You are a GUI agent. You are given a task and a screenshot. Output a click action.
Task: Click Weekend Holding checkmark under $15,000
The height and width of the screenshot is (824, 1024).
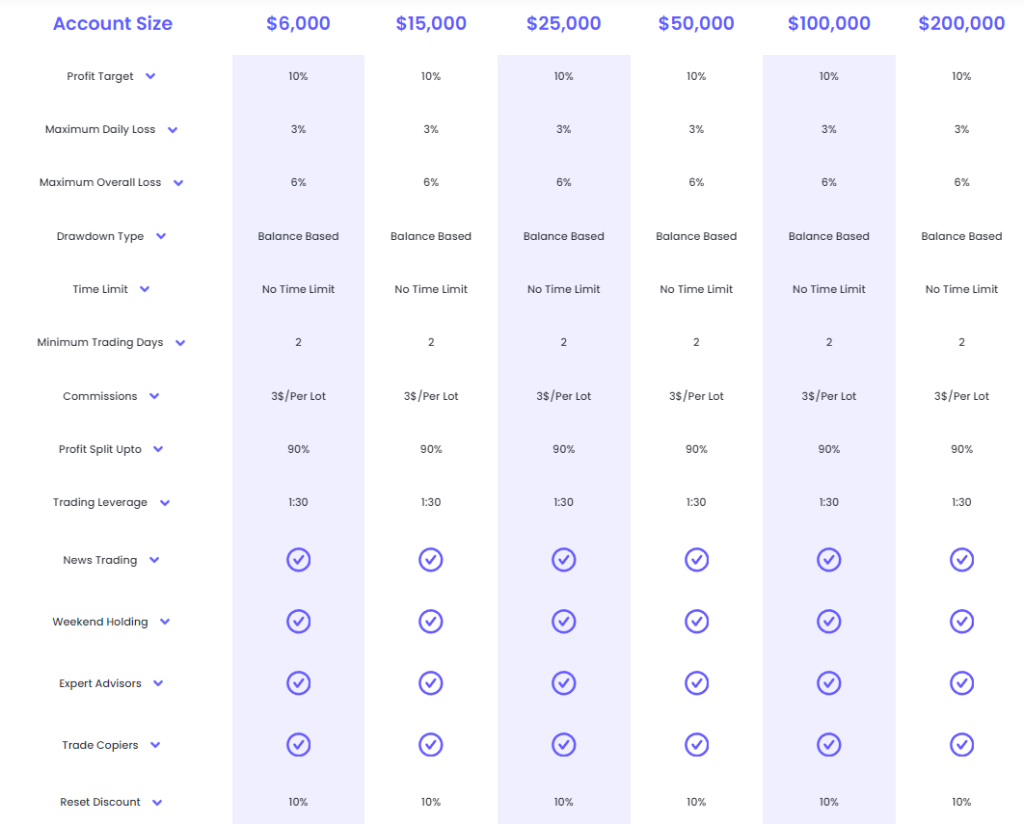[x=431, y=621]
